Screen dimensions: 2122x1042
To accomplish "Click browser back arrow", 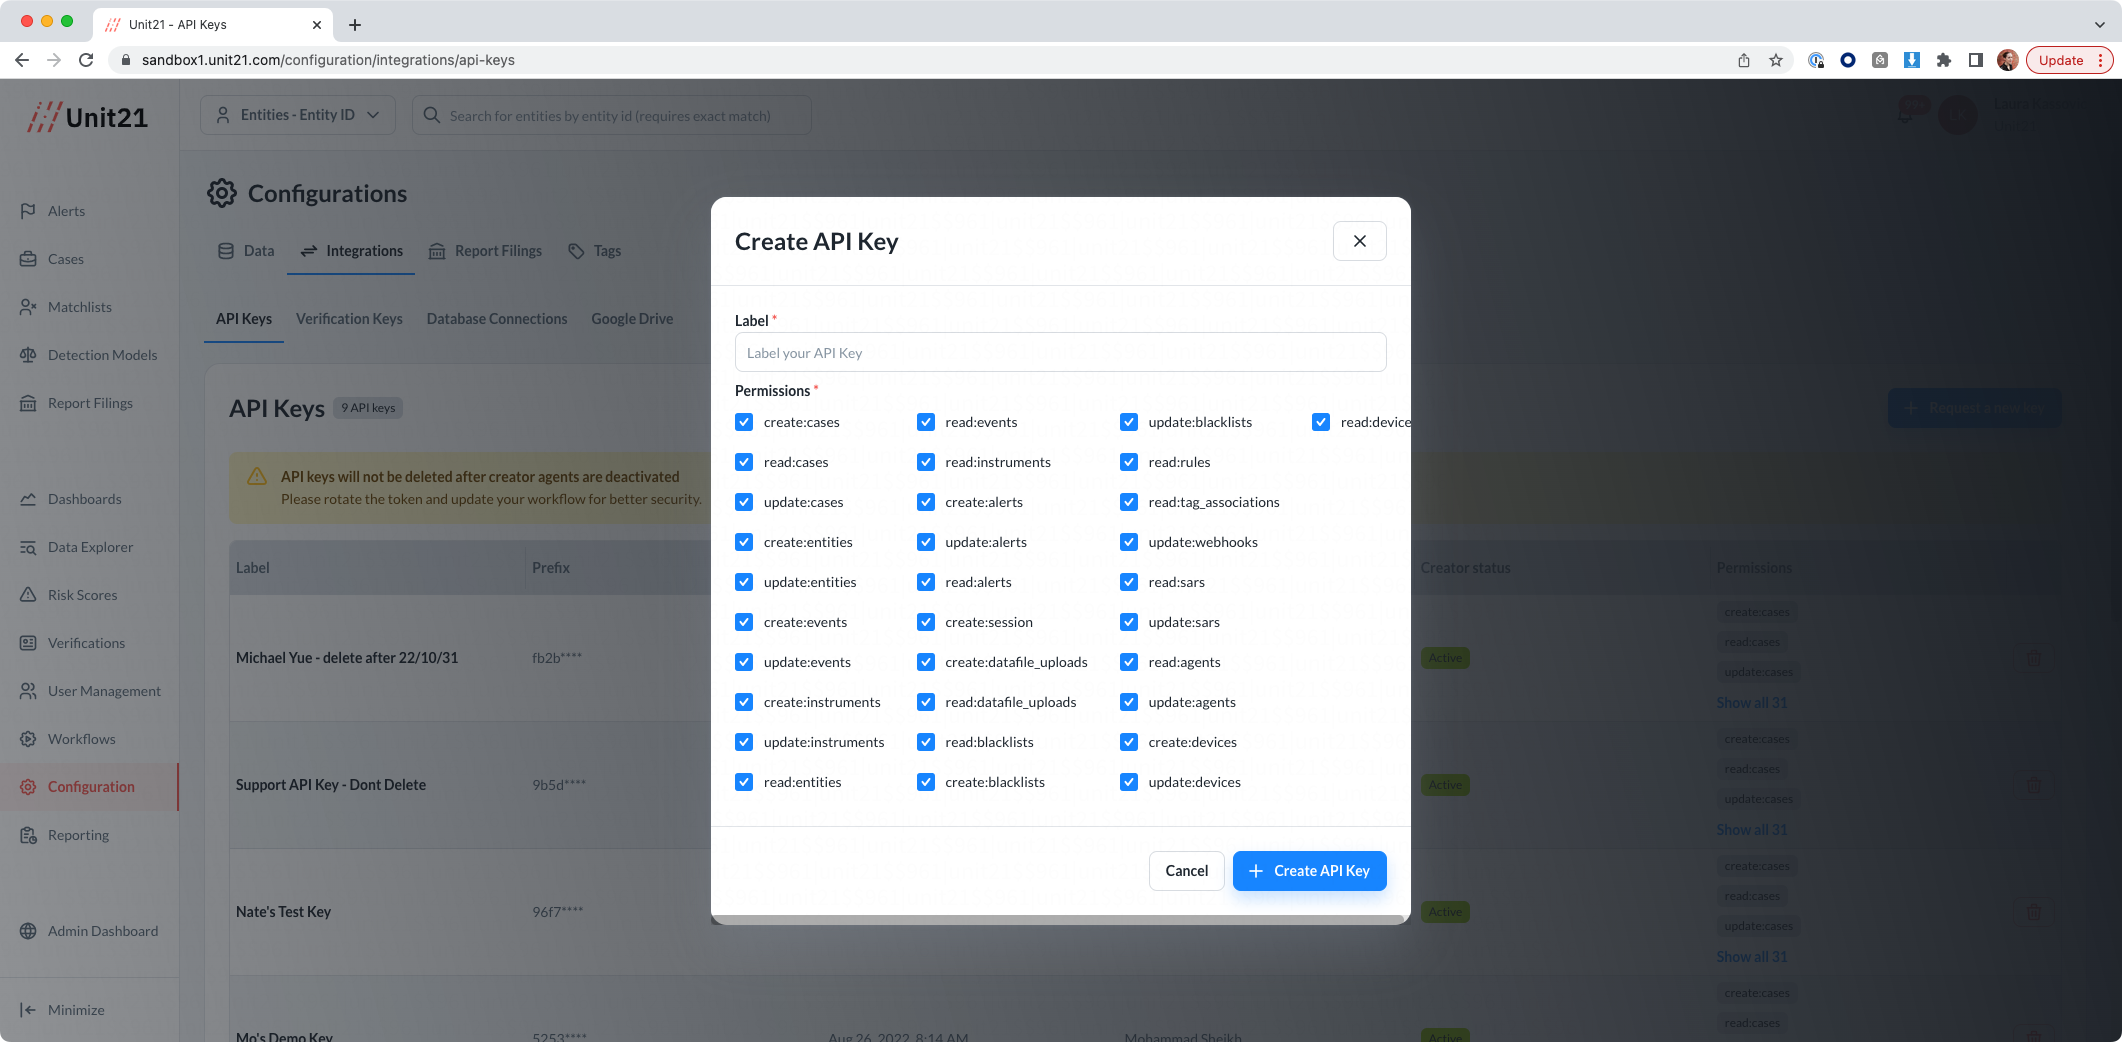I will pyautogui.click(x=22, y=60).
